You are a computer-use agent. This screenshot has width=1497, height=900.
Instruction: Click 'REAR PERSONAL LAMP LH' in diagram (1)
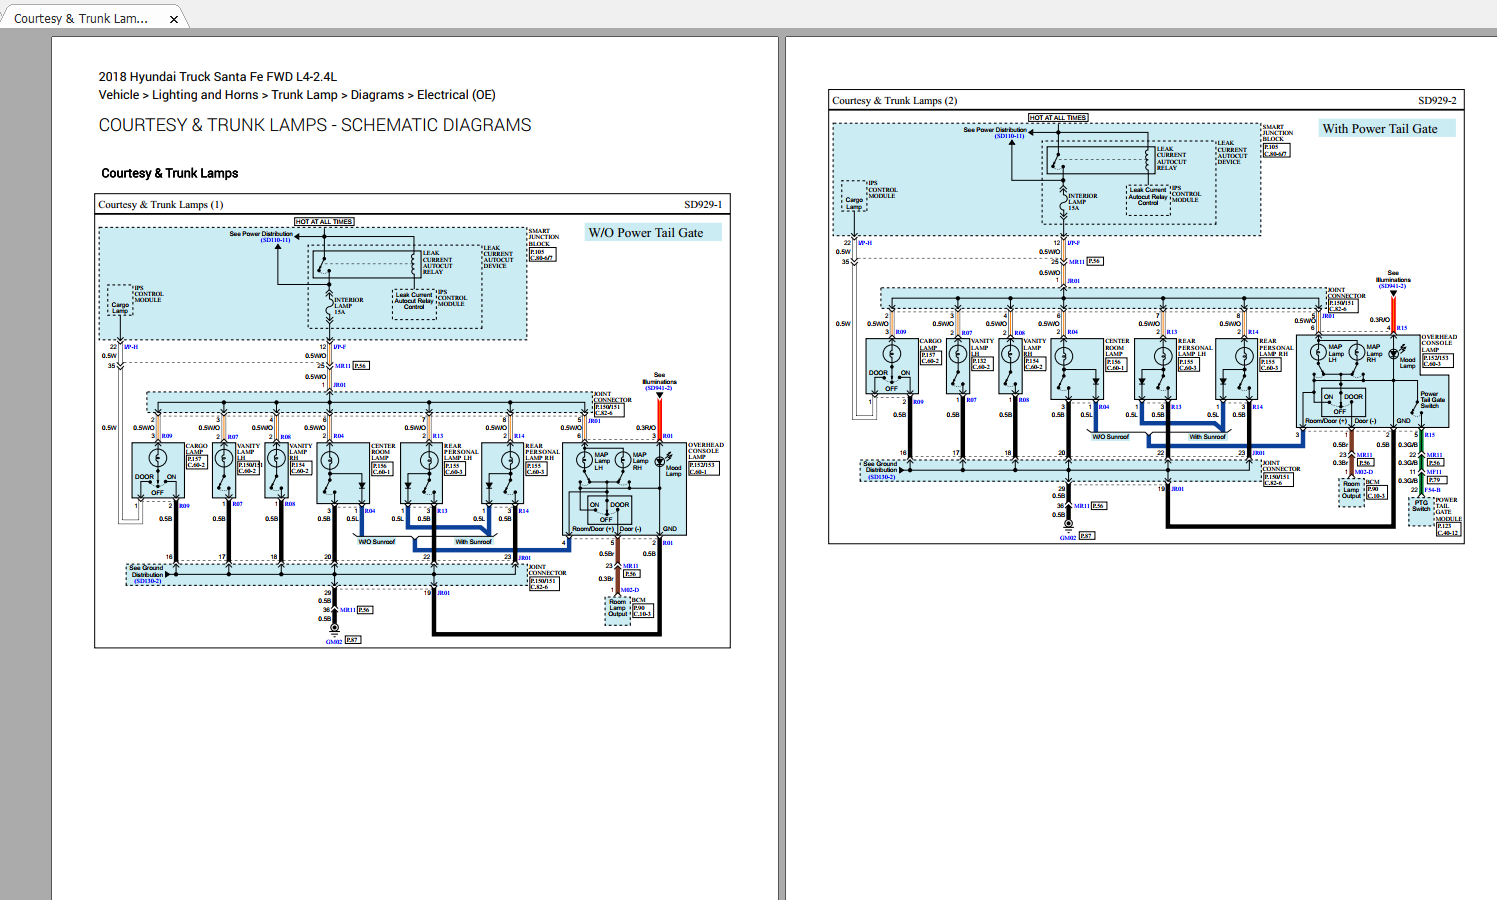461,452
